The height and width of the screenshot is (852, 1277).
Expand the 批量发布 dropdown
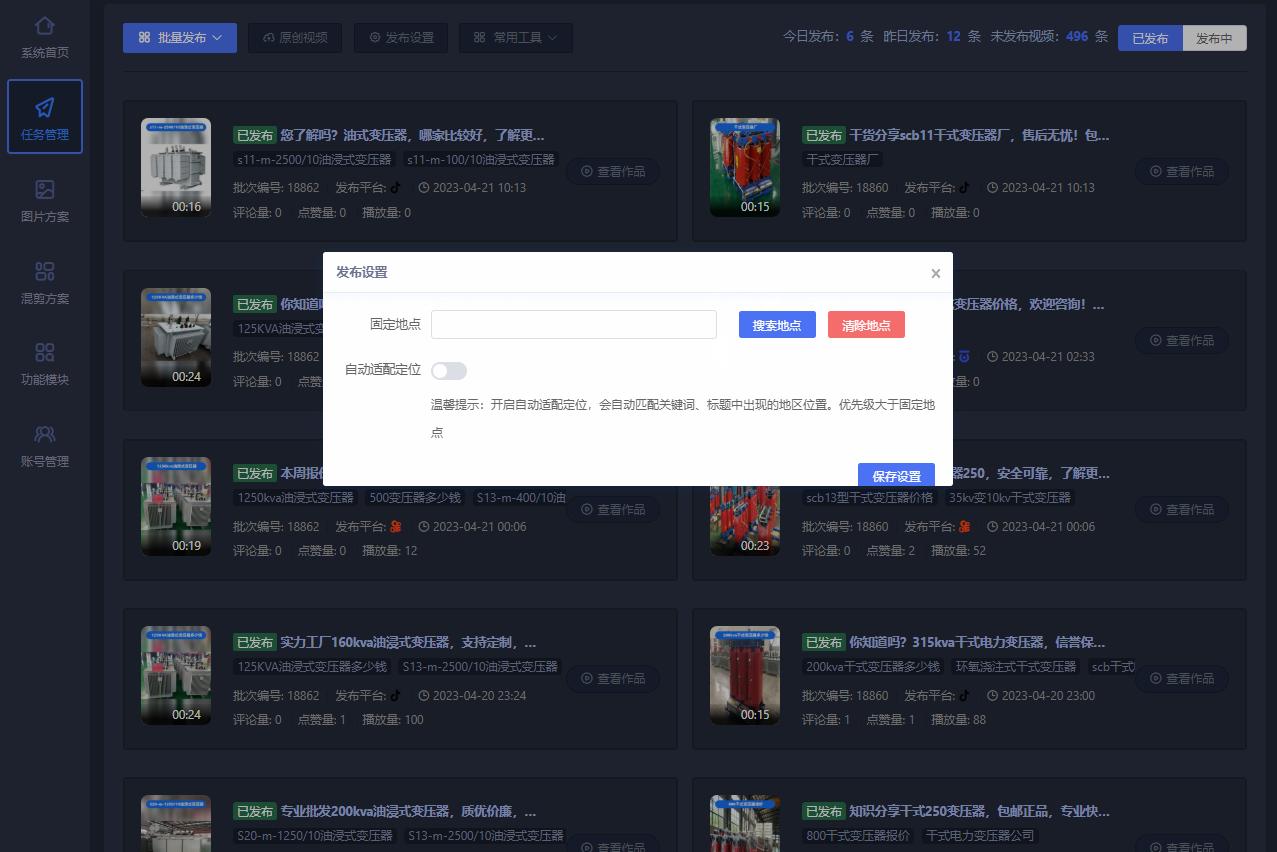coord(179,38)
